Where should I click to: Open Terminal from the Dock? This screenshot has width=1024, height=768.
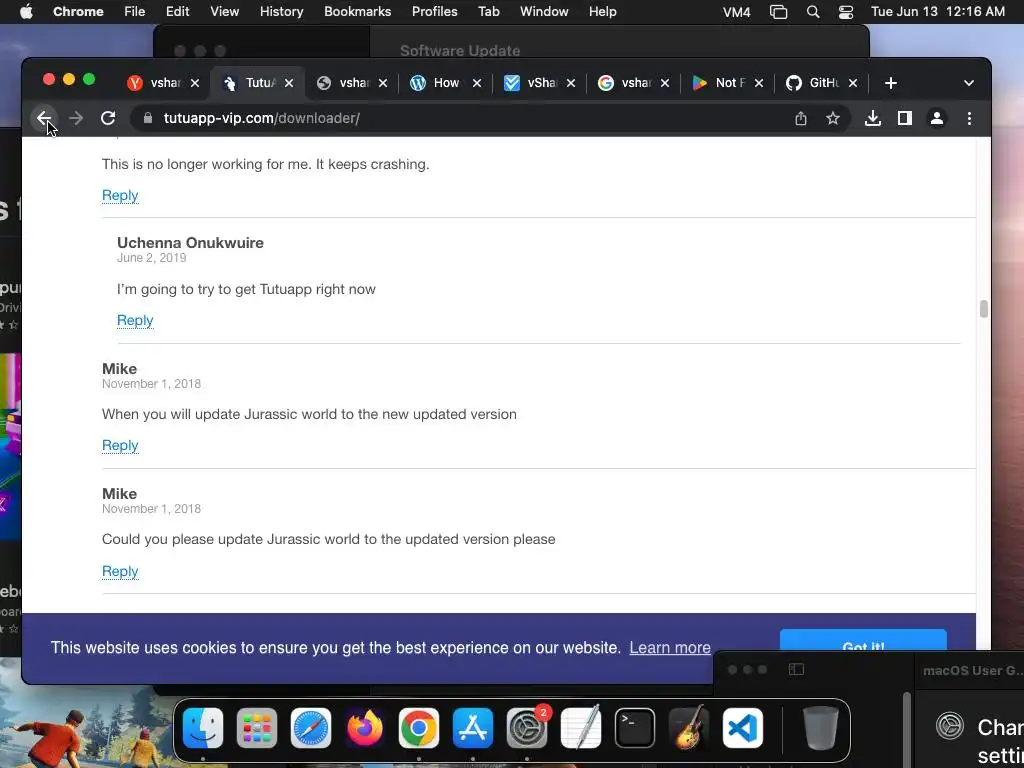tap(635, 728)
